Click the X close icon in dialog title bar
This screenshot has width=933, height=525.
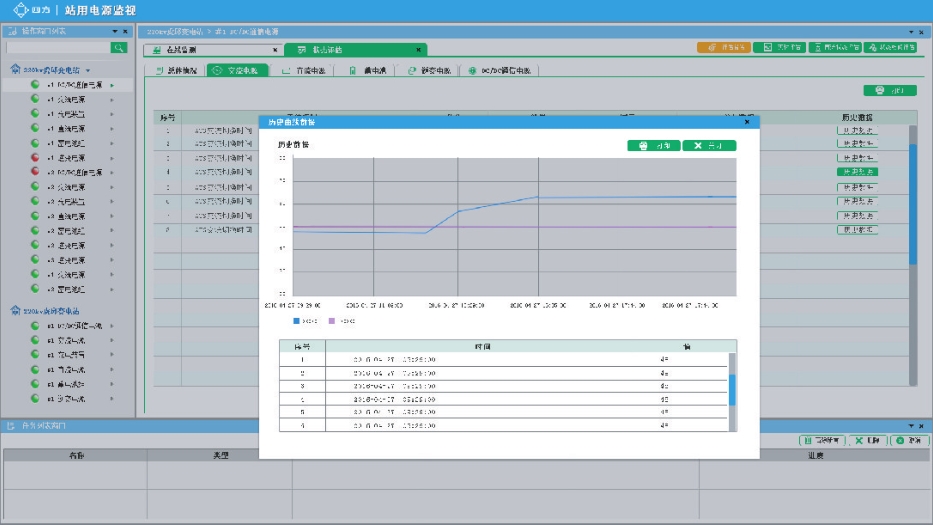[x=746, y=122]
